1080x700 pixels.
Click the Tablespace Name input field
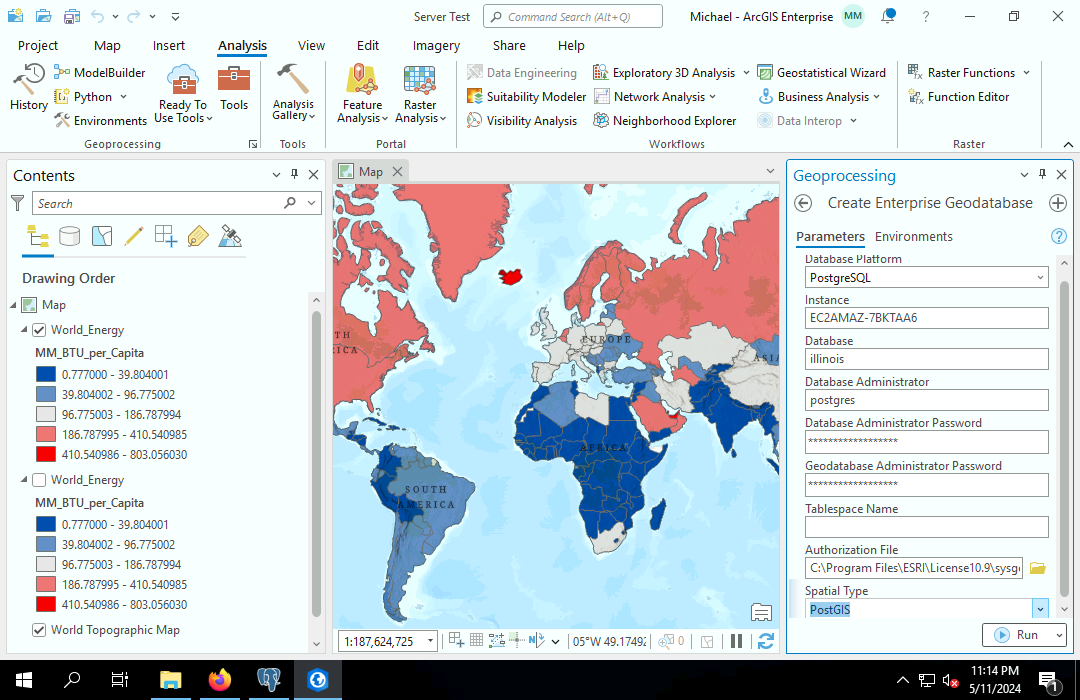tap(926, 527)
